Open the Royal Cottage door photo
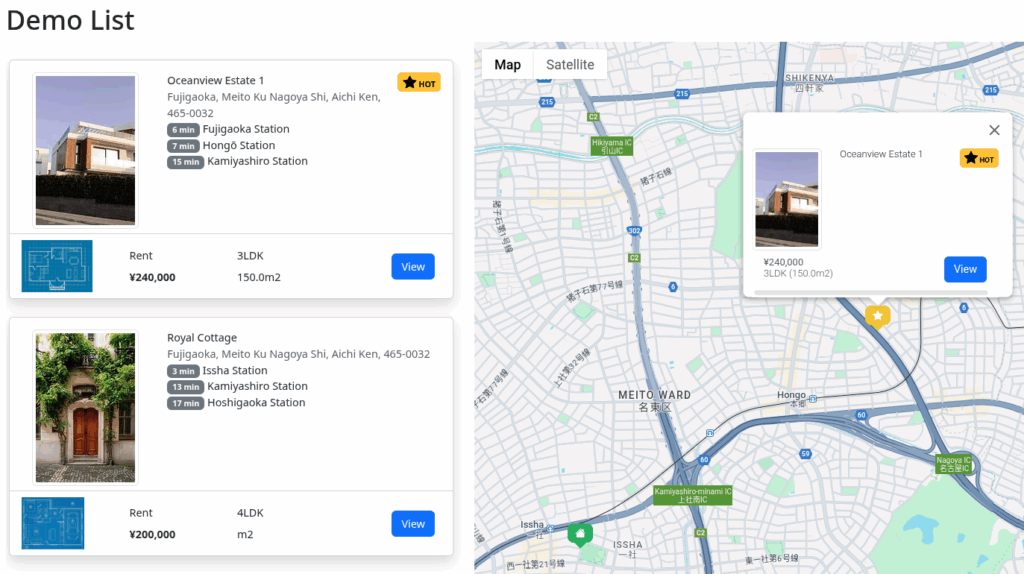Image resolution: width=1024 pixels, height=574 pixels. (x=85, y=407)
